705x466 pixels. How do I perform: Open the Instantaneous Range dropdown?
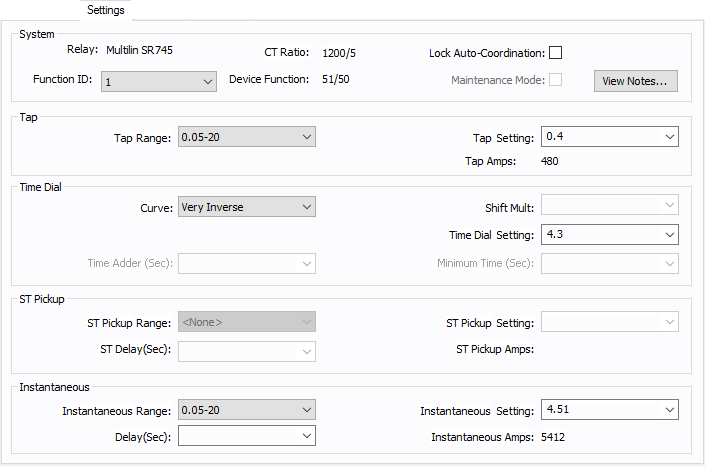[246, 409]
